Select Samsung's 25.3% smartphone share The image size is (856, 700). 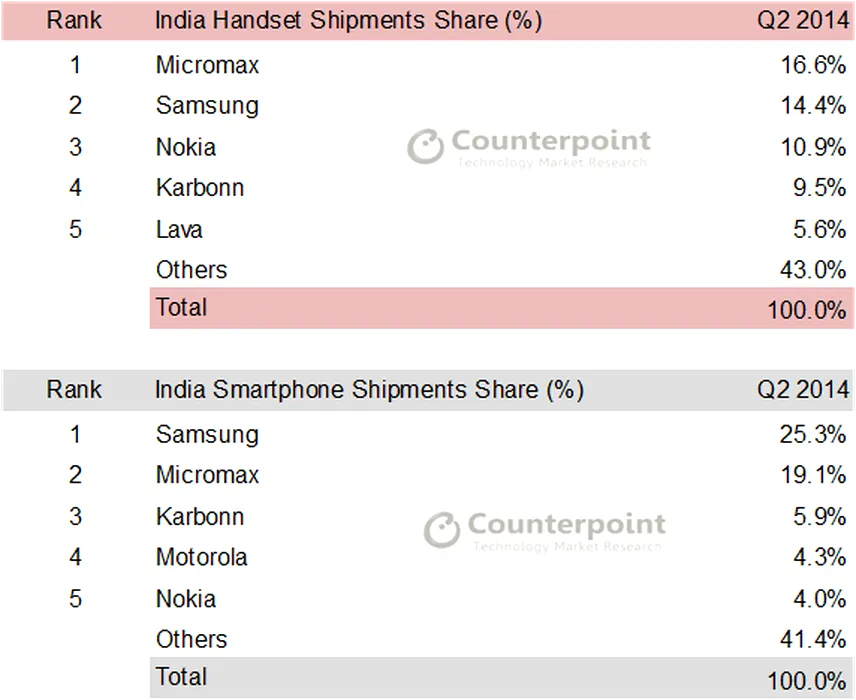(x=814, y=435)
